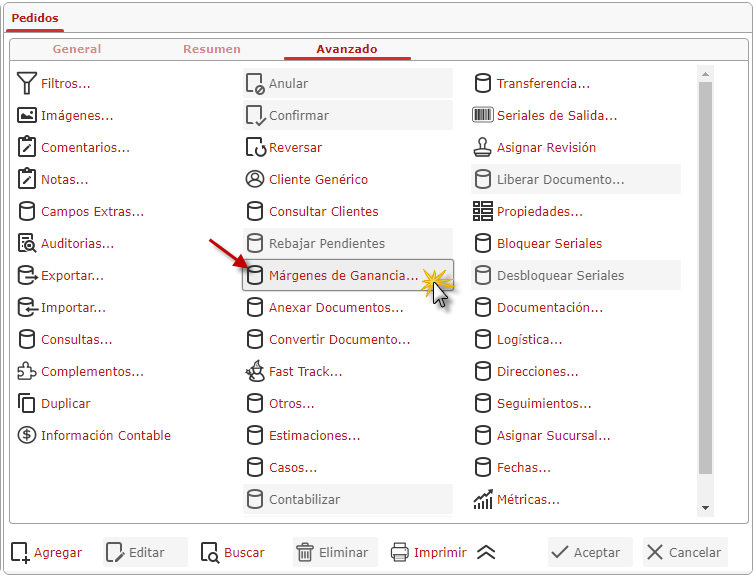
Task: Click the Cancelar button
Action: [685, 552]
